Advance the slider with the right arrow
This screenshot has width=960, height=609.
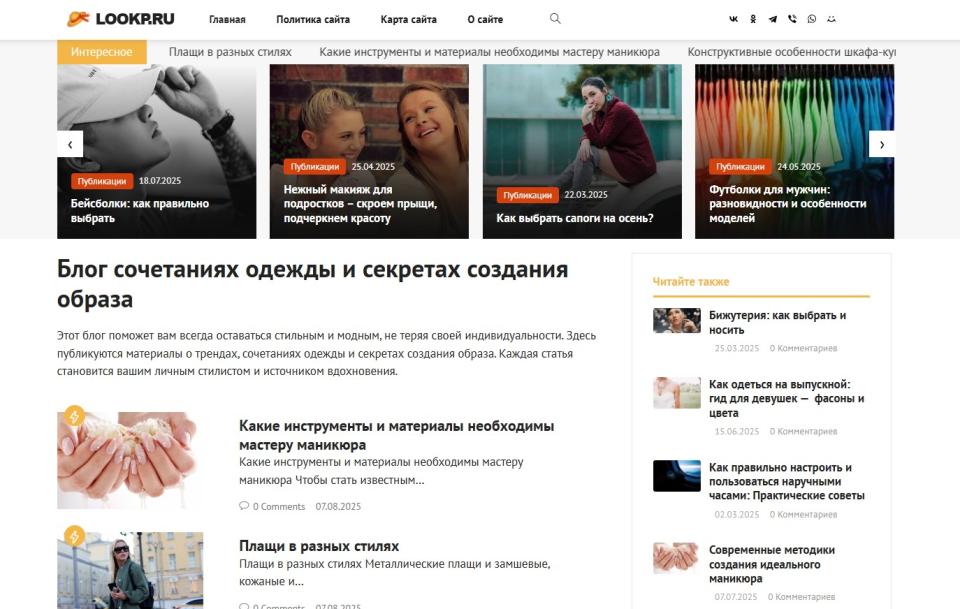point(884,143)
